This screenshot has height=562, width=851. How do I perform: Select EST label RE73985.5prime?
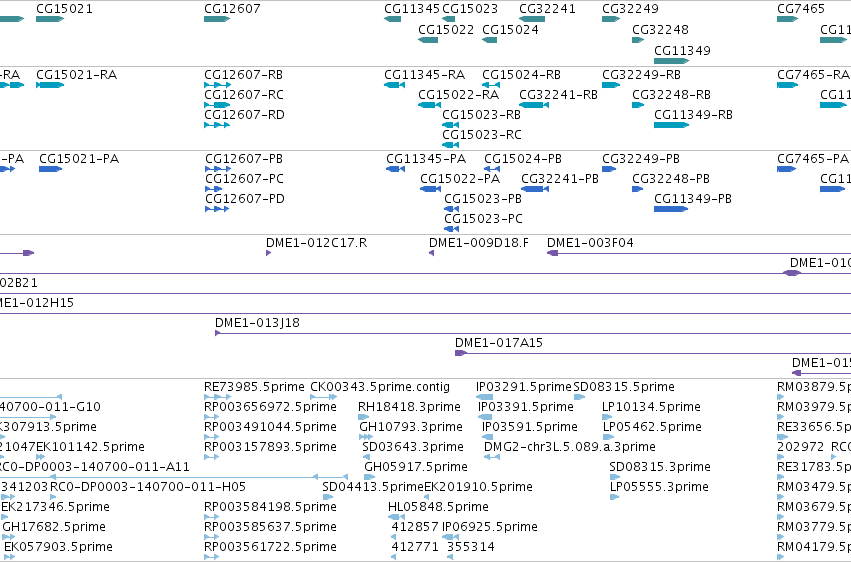pos(254,387)
